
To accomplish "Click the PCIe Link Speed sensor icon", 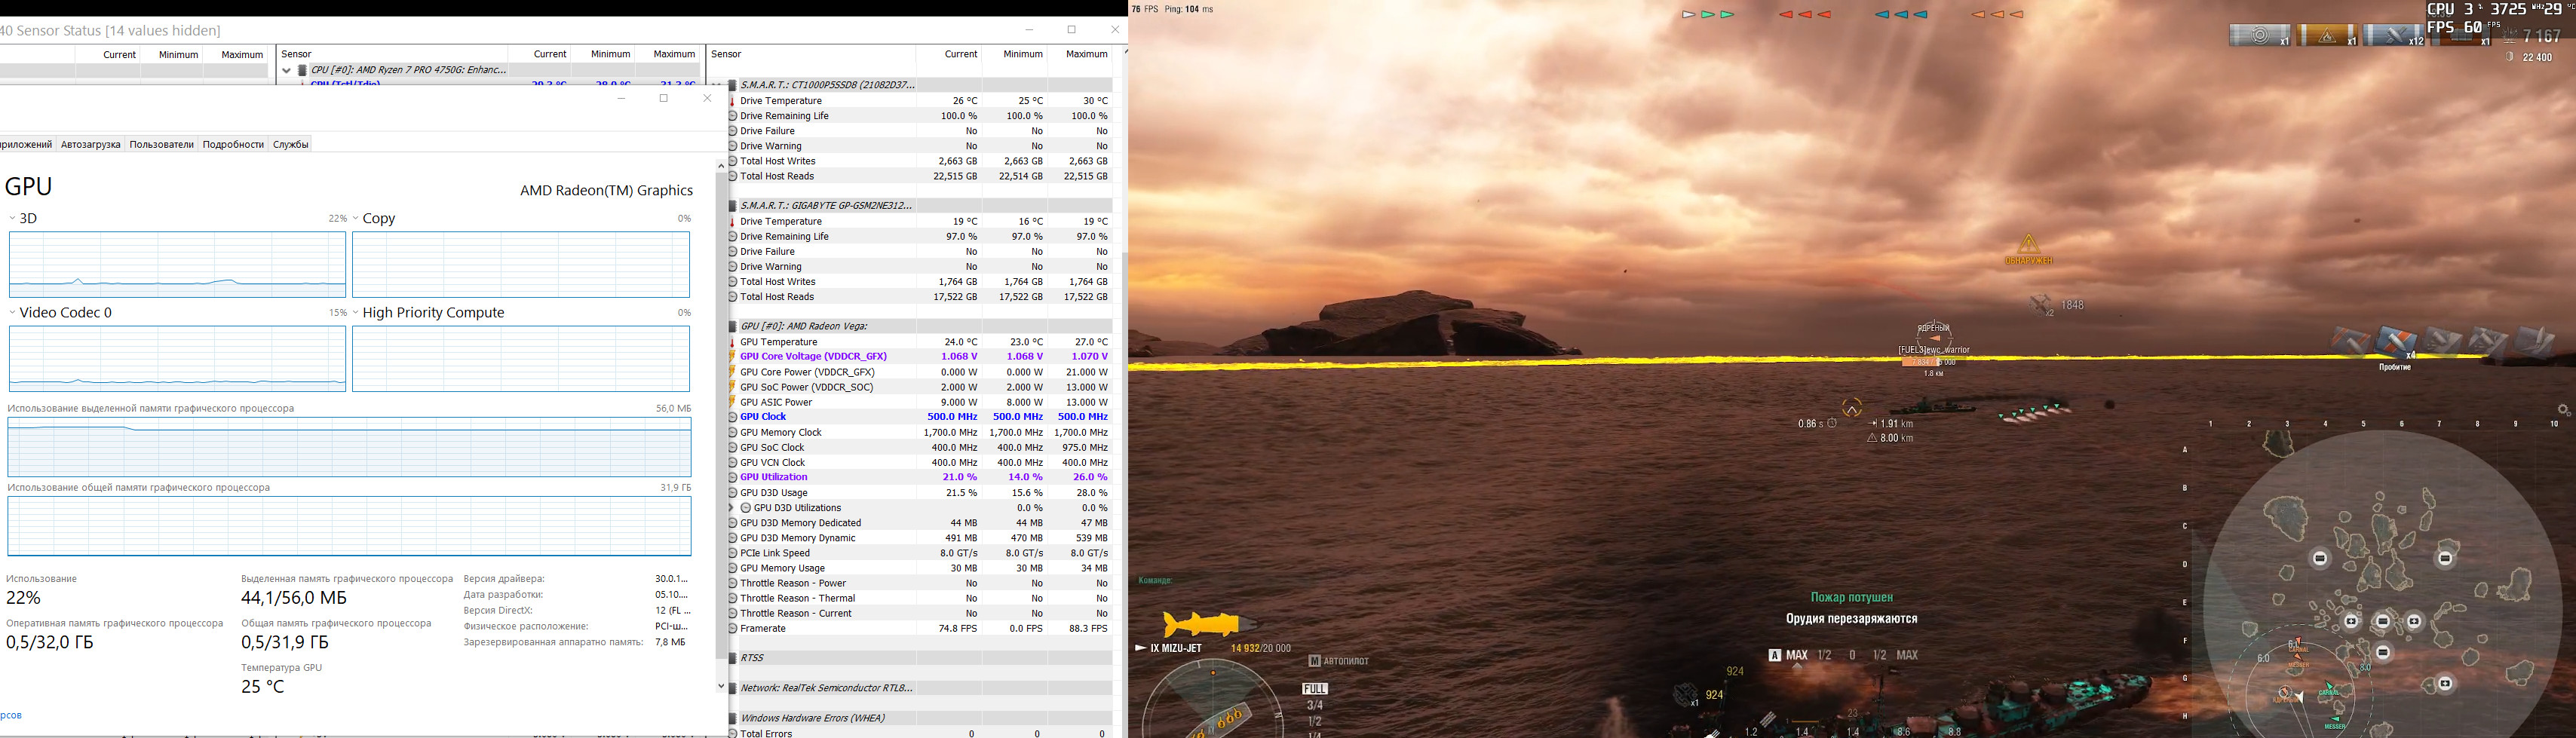I will click(x=733, y=553).
